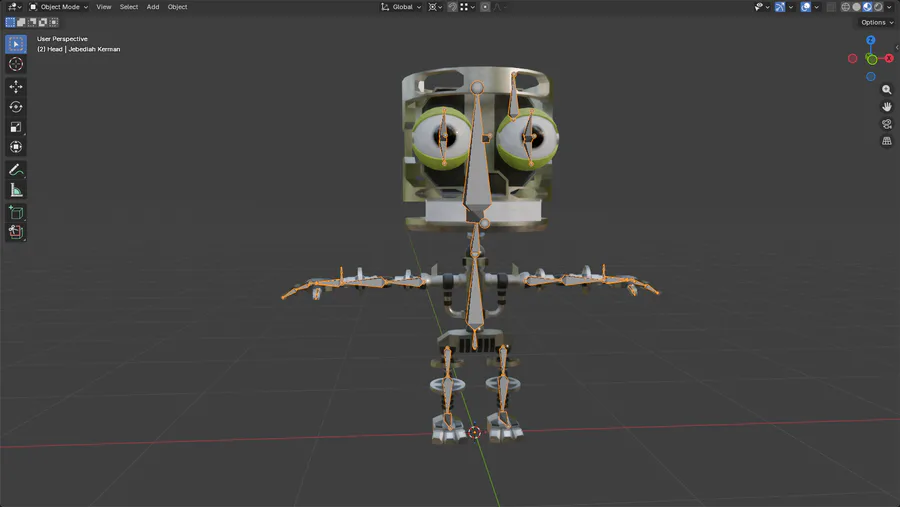Select the Annotate pencil tool

[x=15, y=169]
